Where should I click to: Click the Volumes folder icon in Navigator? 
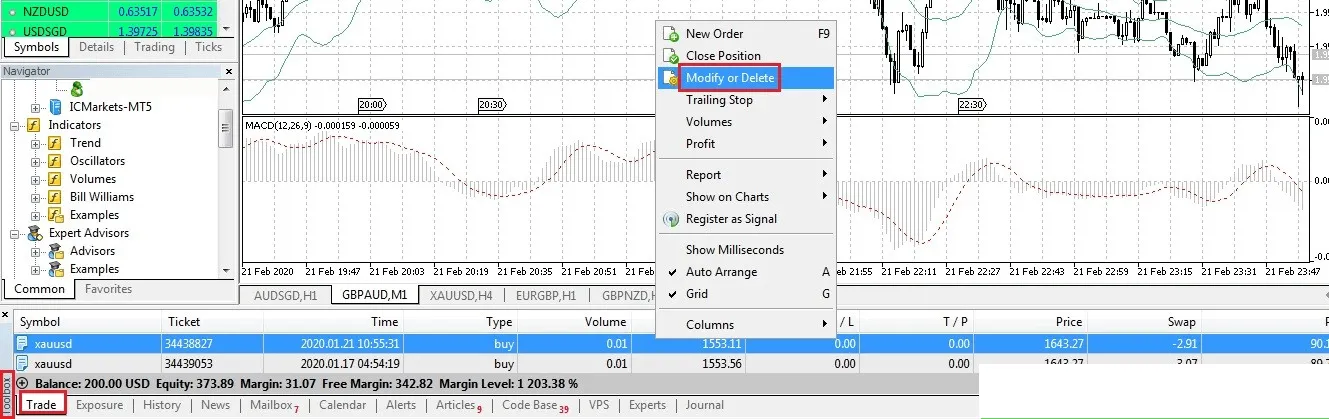tap(55, 179)
